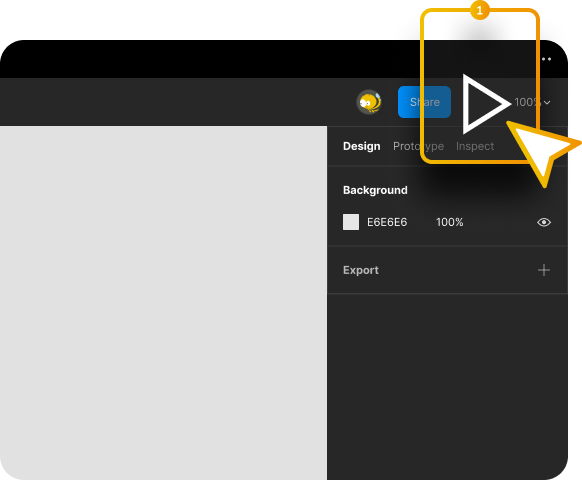Edit the background 100% opacity field
Viewport: 582px width, 480px height.
tap(449, 222)
